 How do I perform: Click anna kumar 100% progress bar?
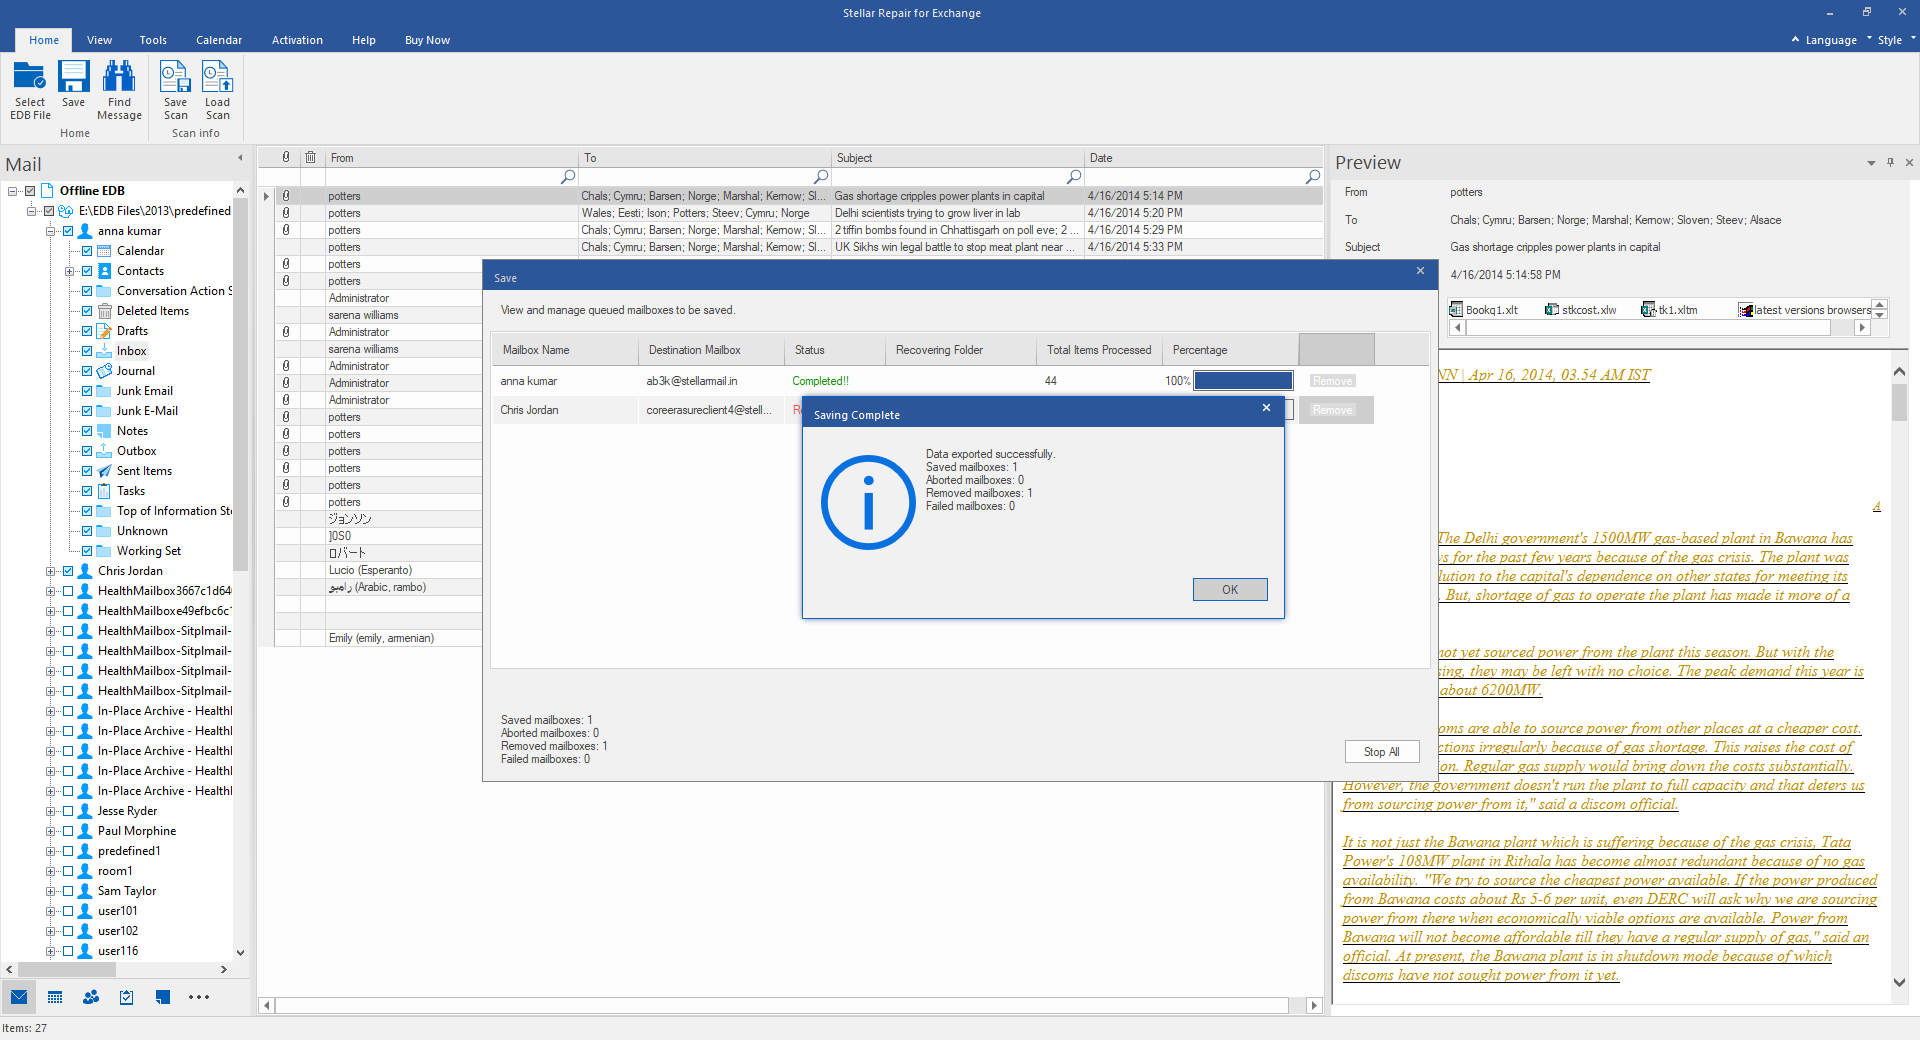pos(1243,381)
